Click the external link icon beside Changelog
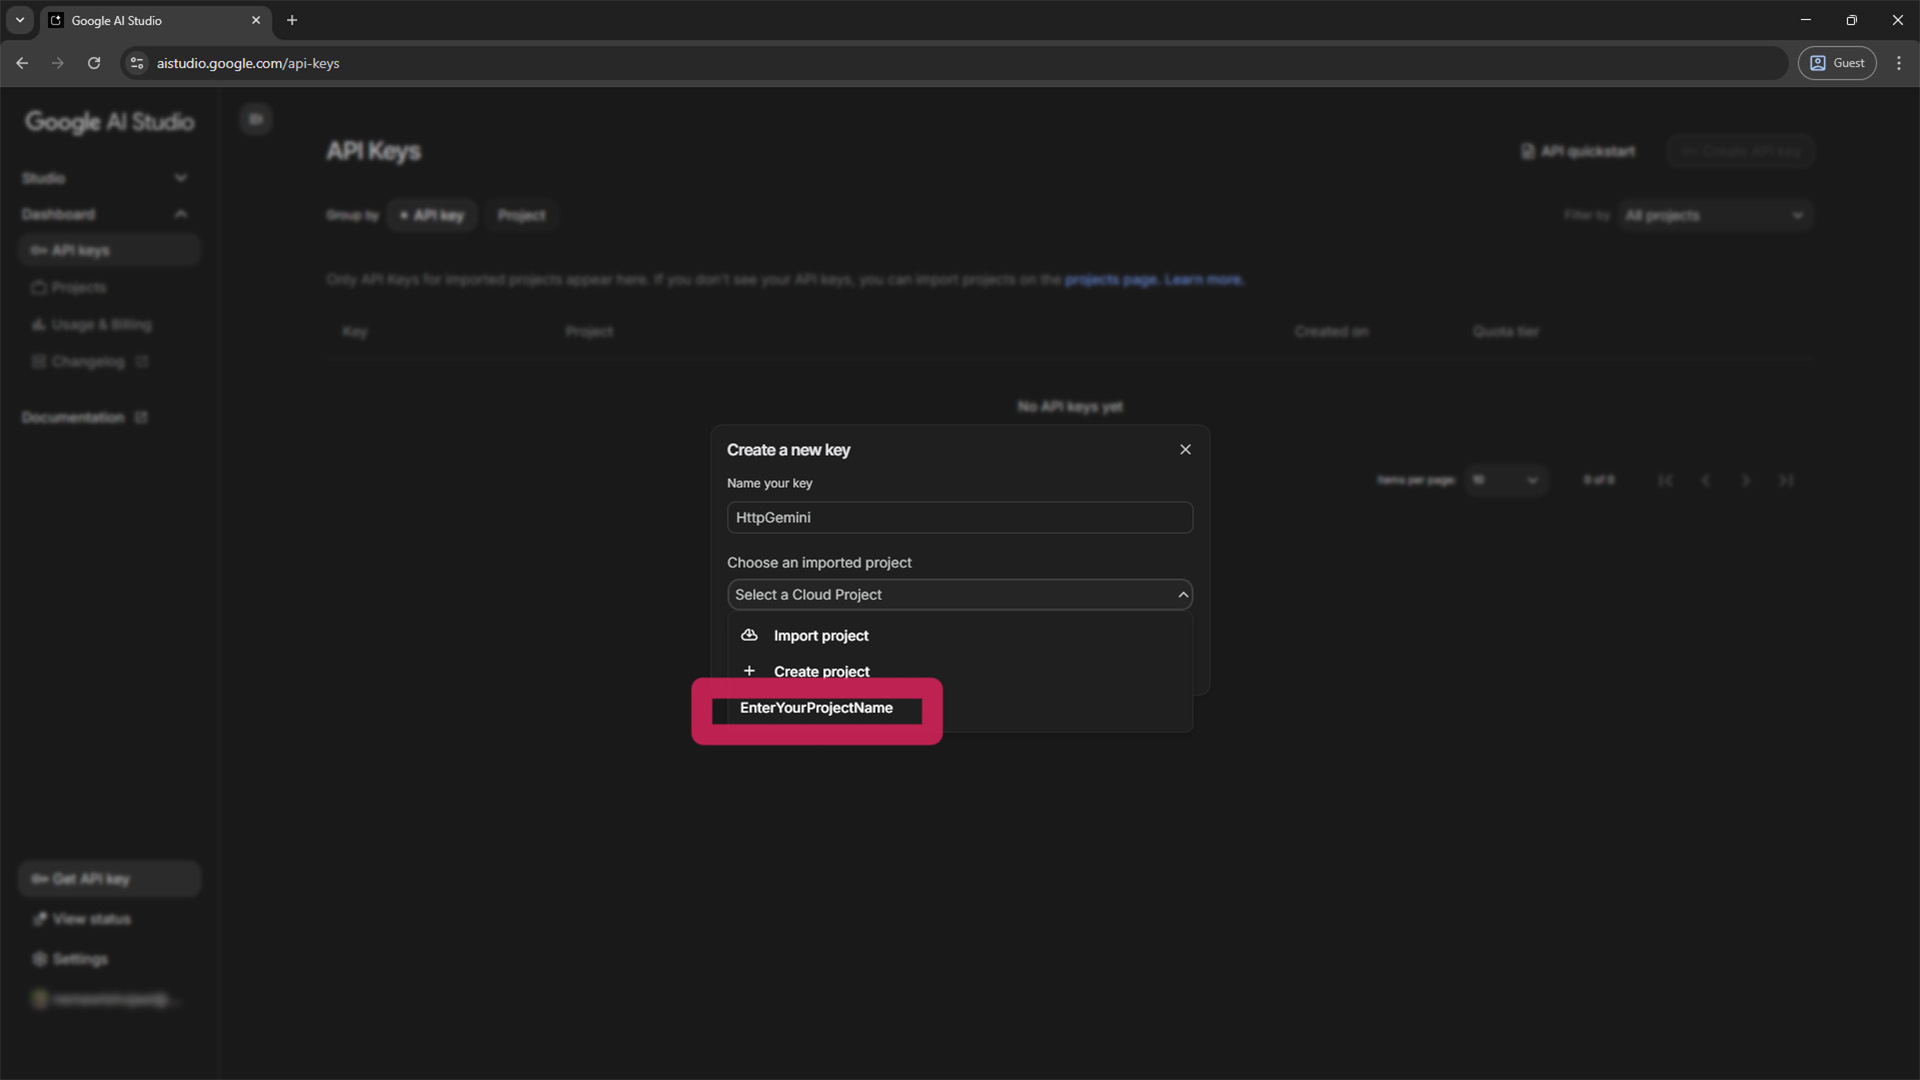 142,361
